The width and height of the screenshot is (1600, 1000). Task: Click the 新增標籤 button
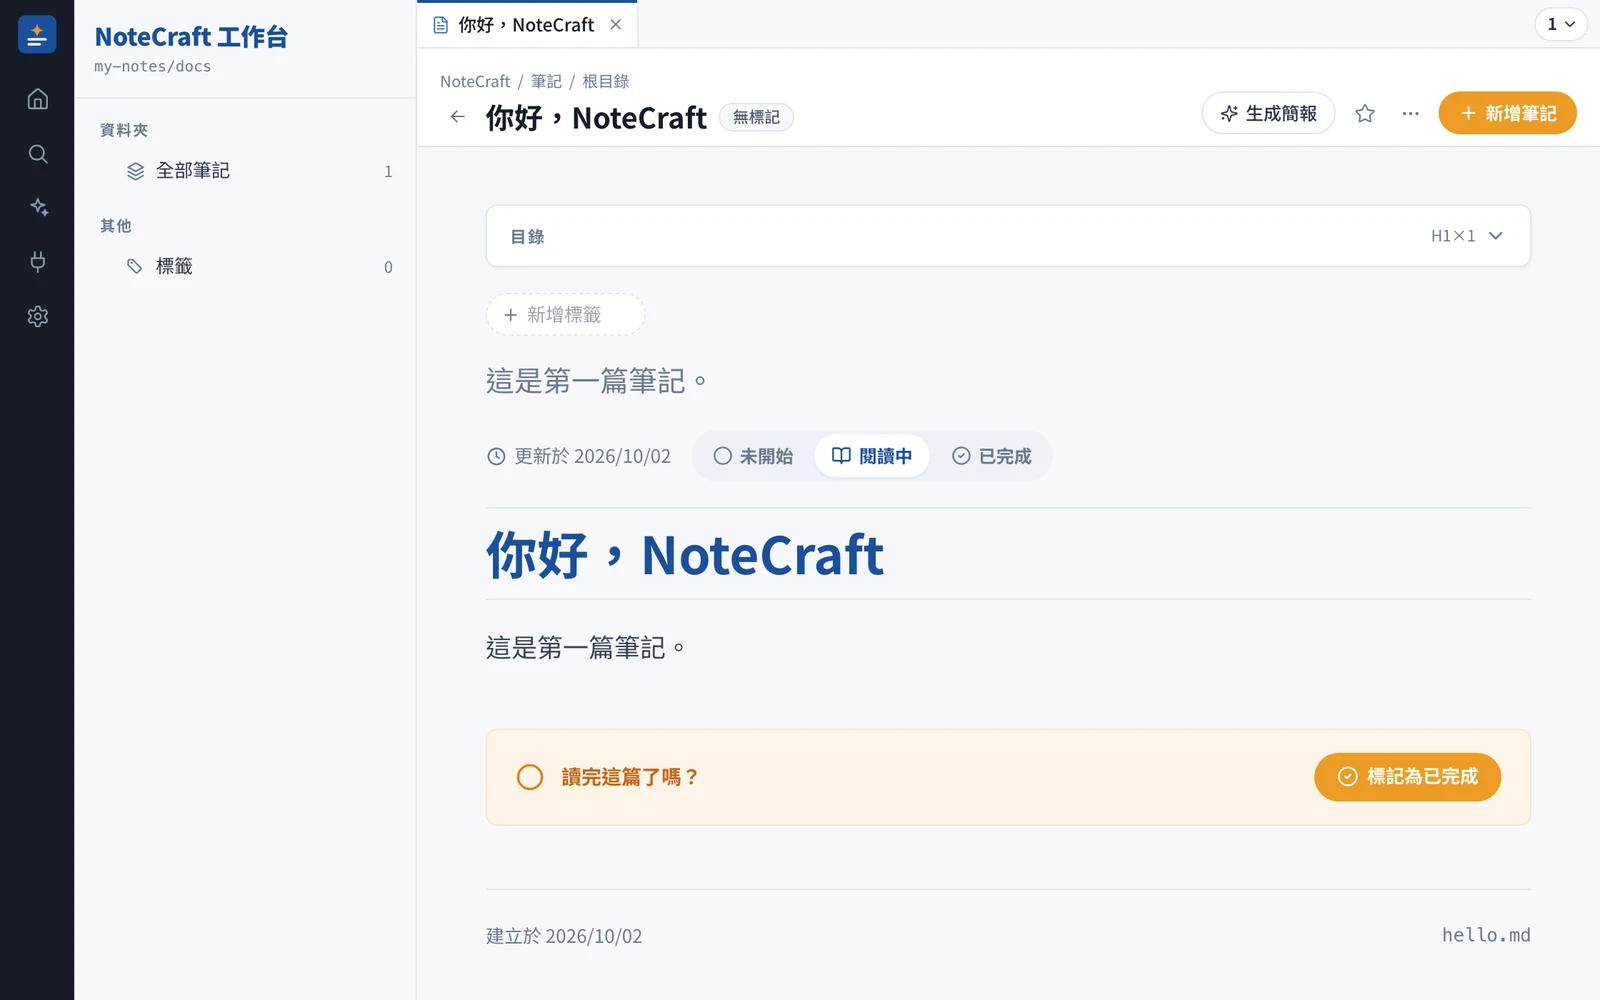pos(565,315)
